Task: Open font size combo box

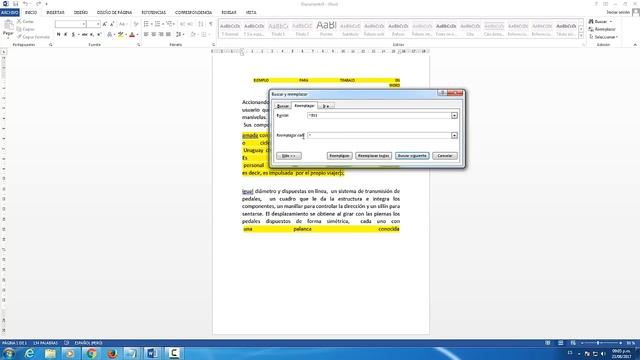Action: (93, 24)
